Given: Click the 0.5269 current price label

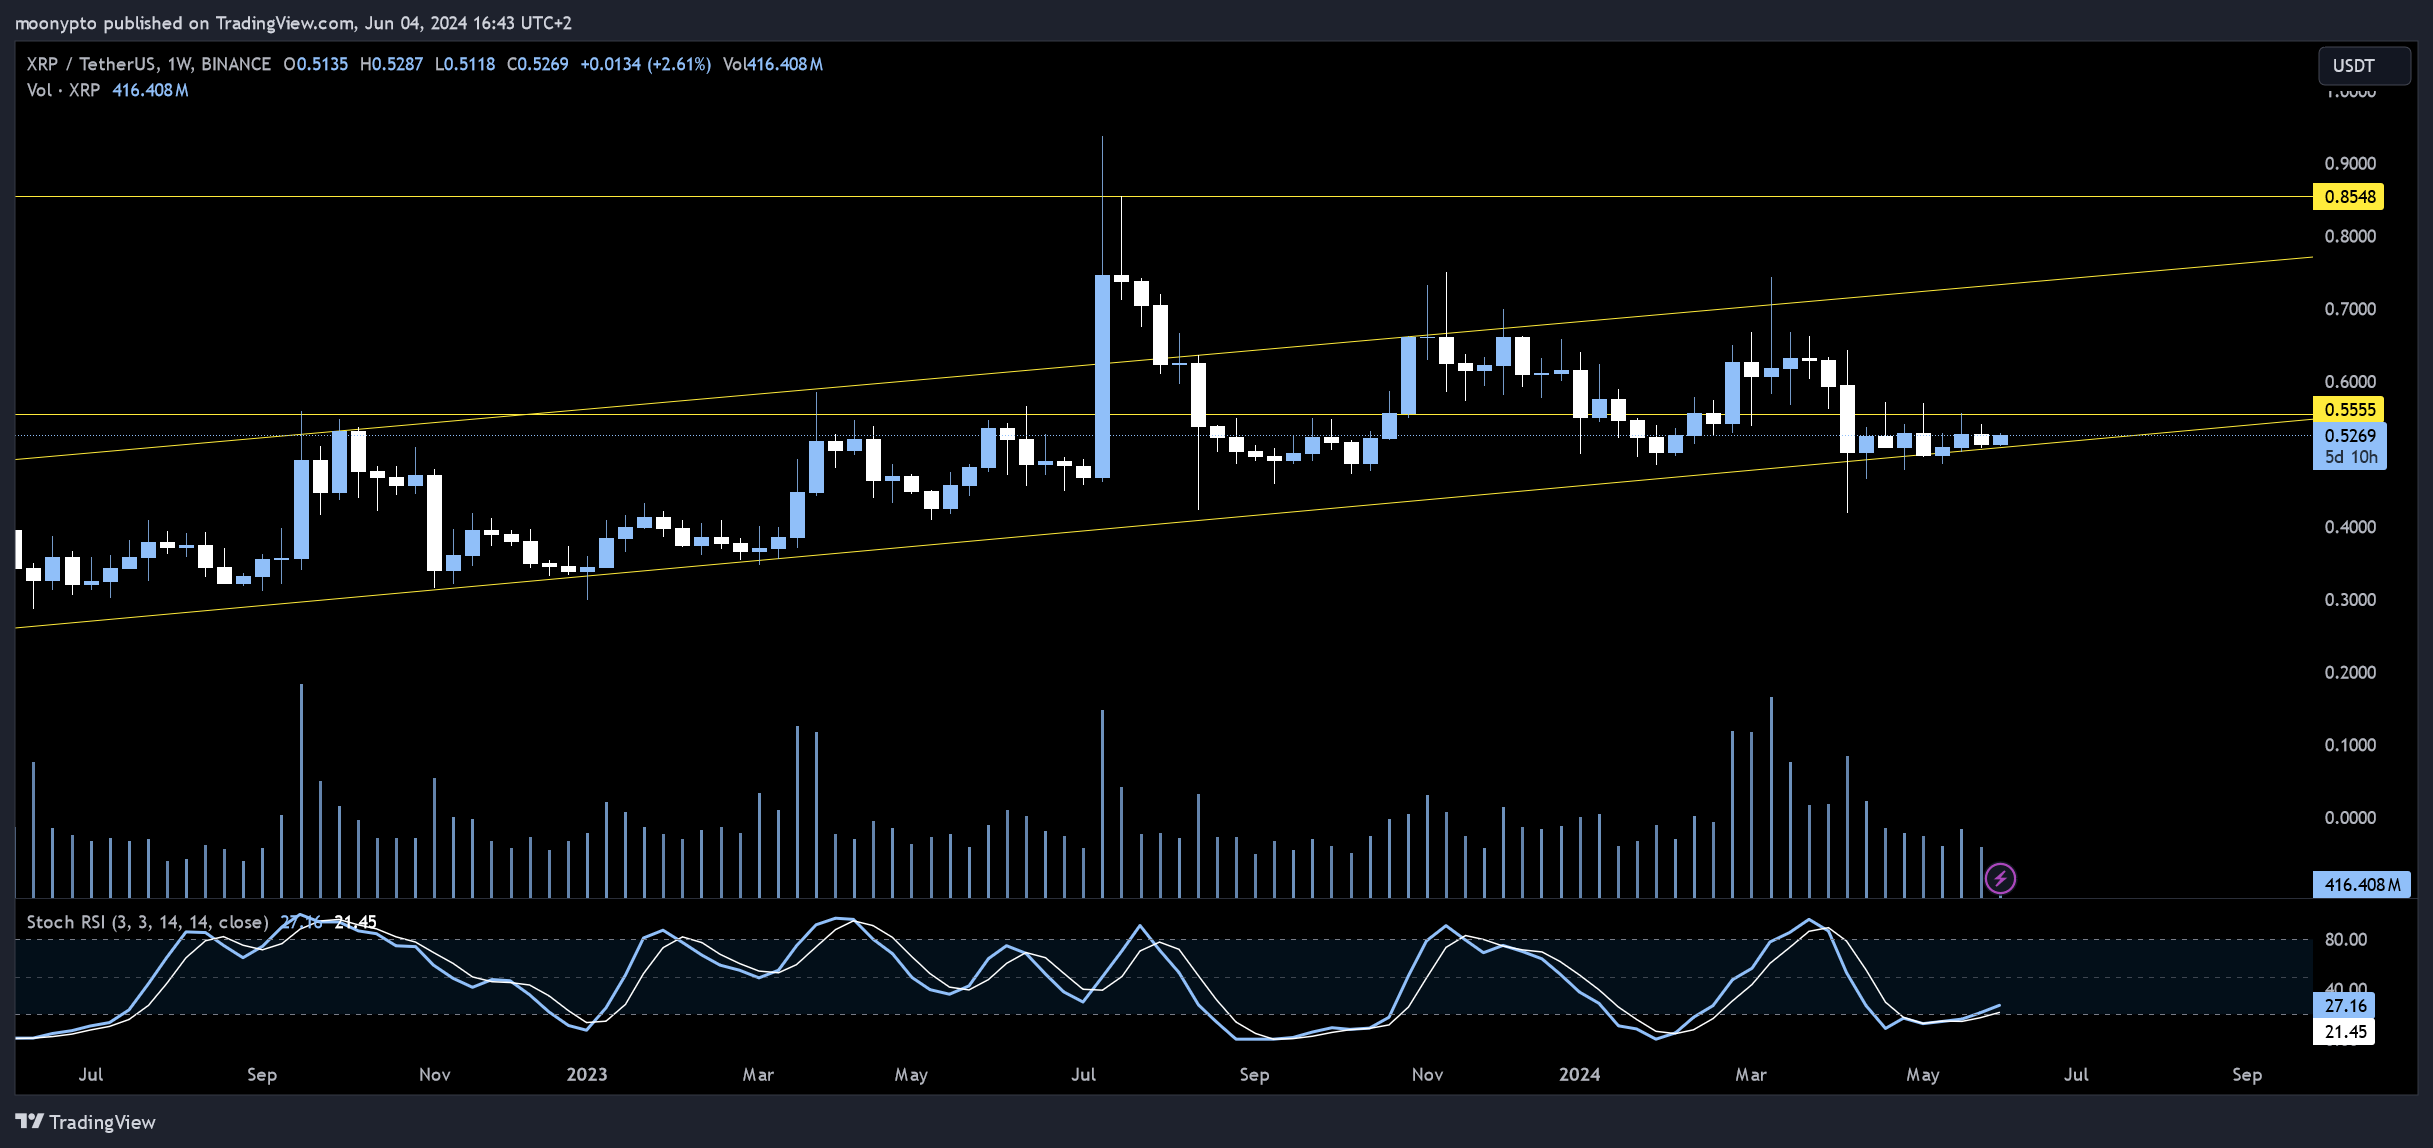Looking at the screenshot, I should pyautogui.click(x=2349, y=436).
